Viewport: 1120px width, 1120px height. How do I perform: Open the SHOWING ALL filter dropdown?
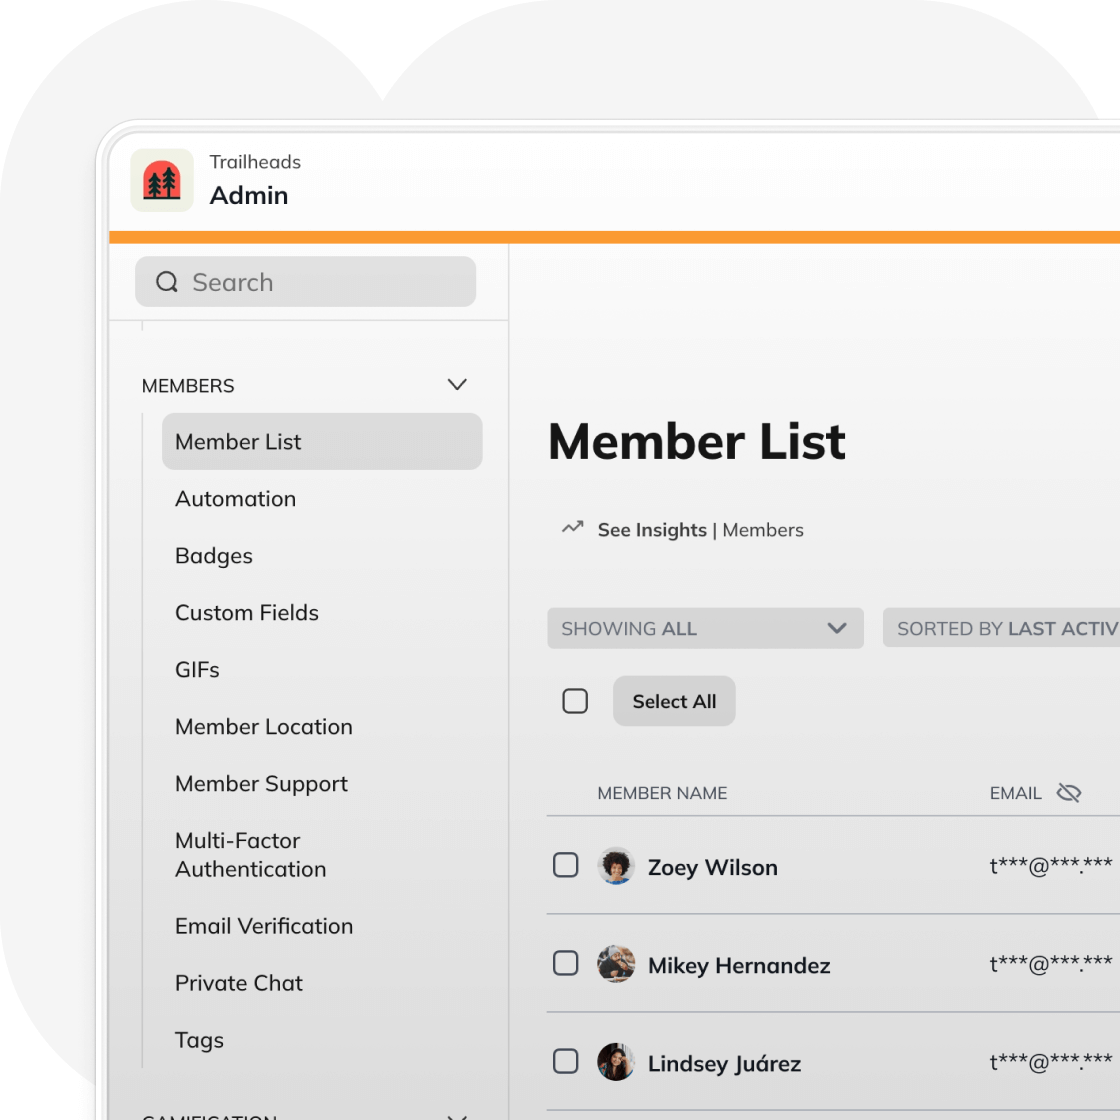pos(705,628)
